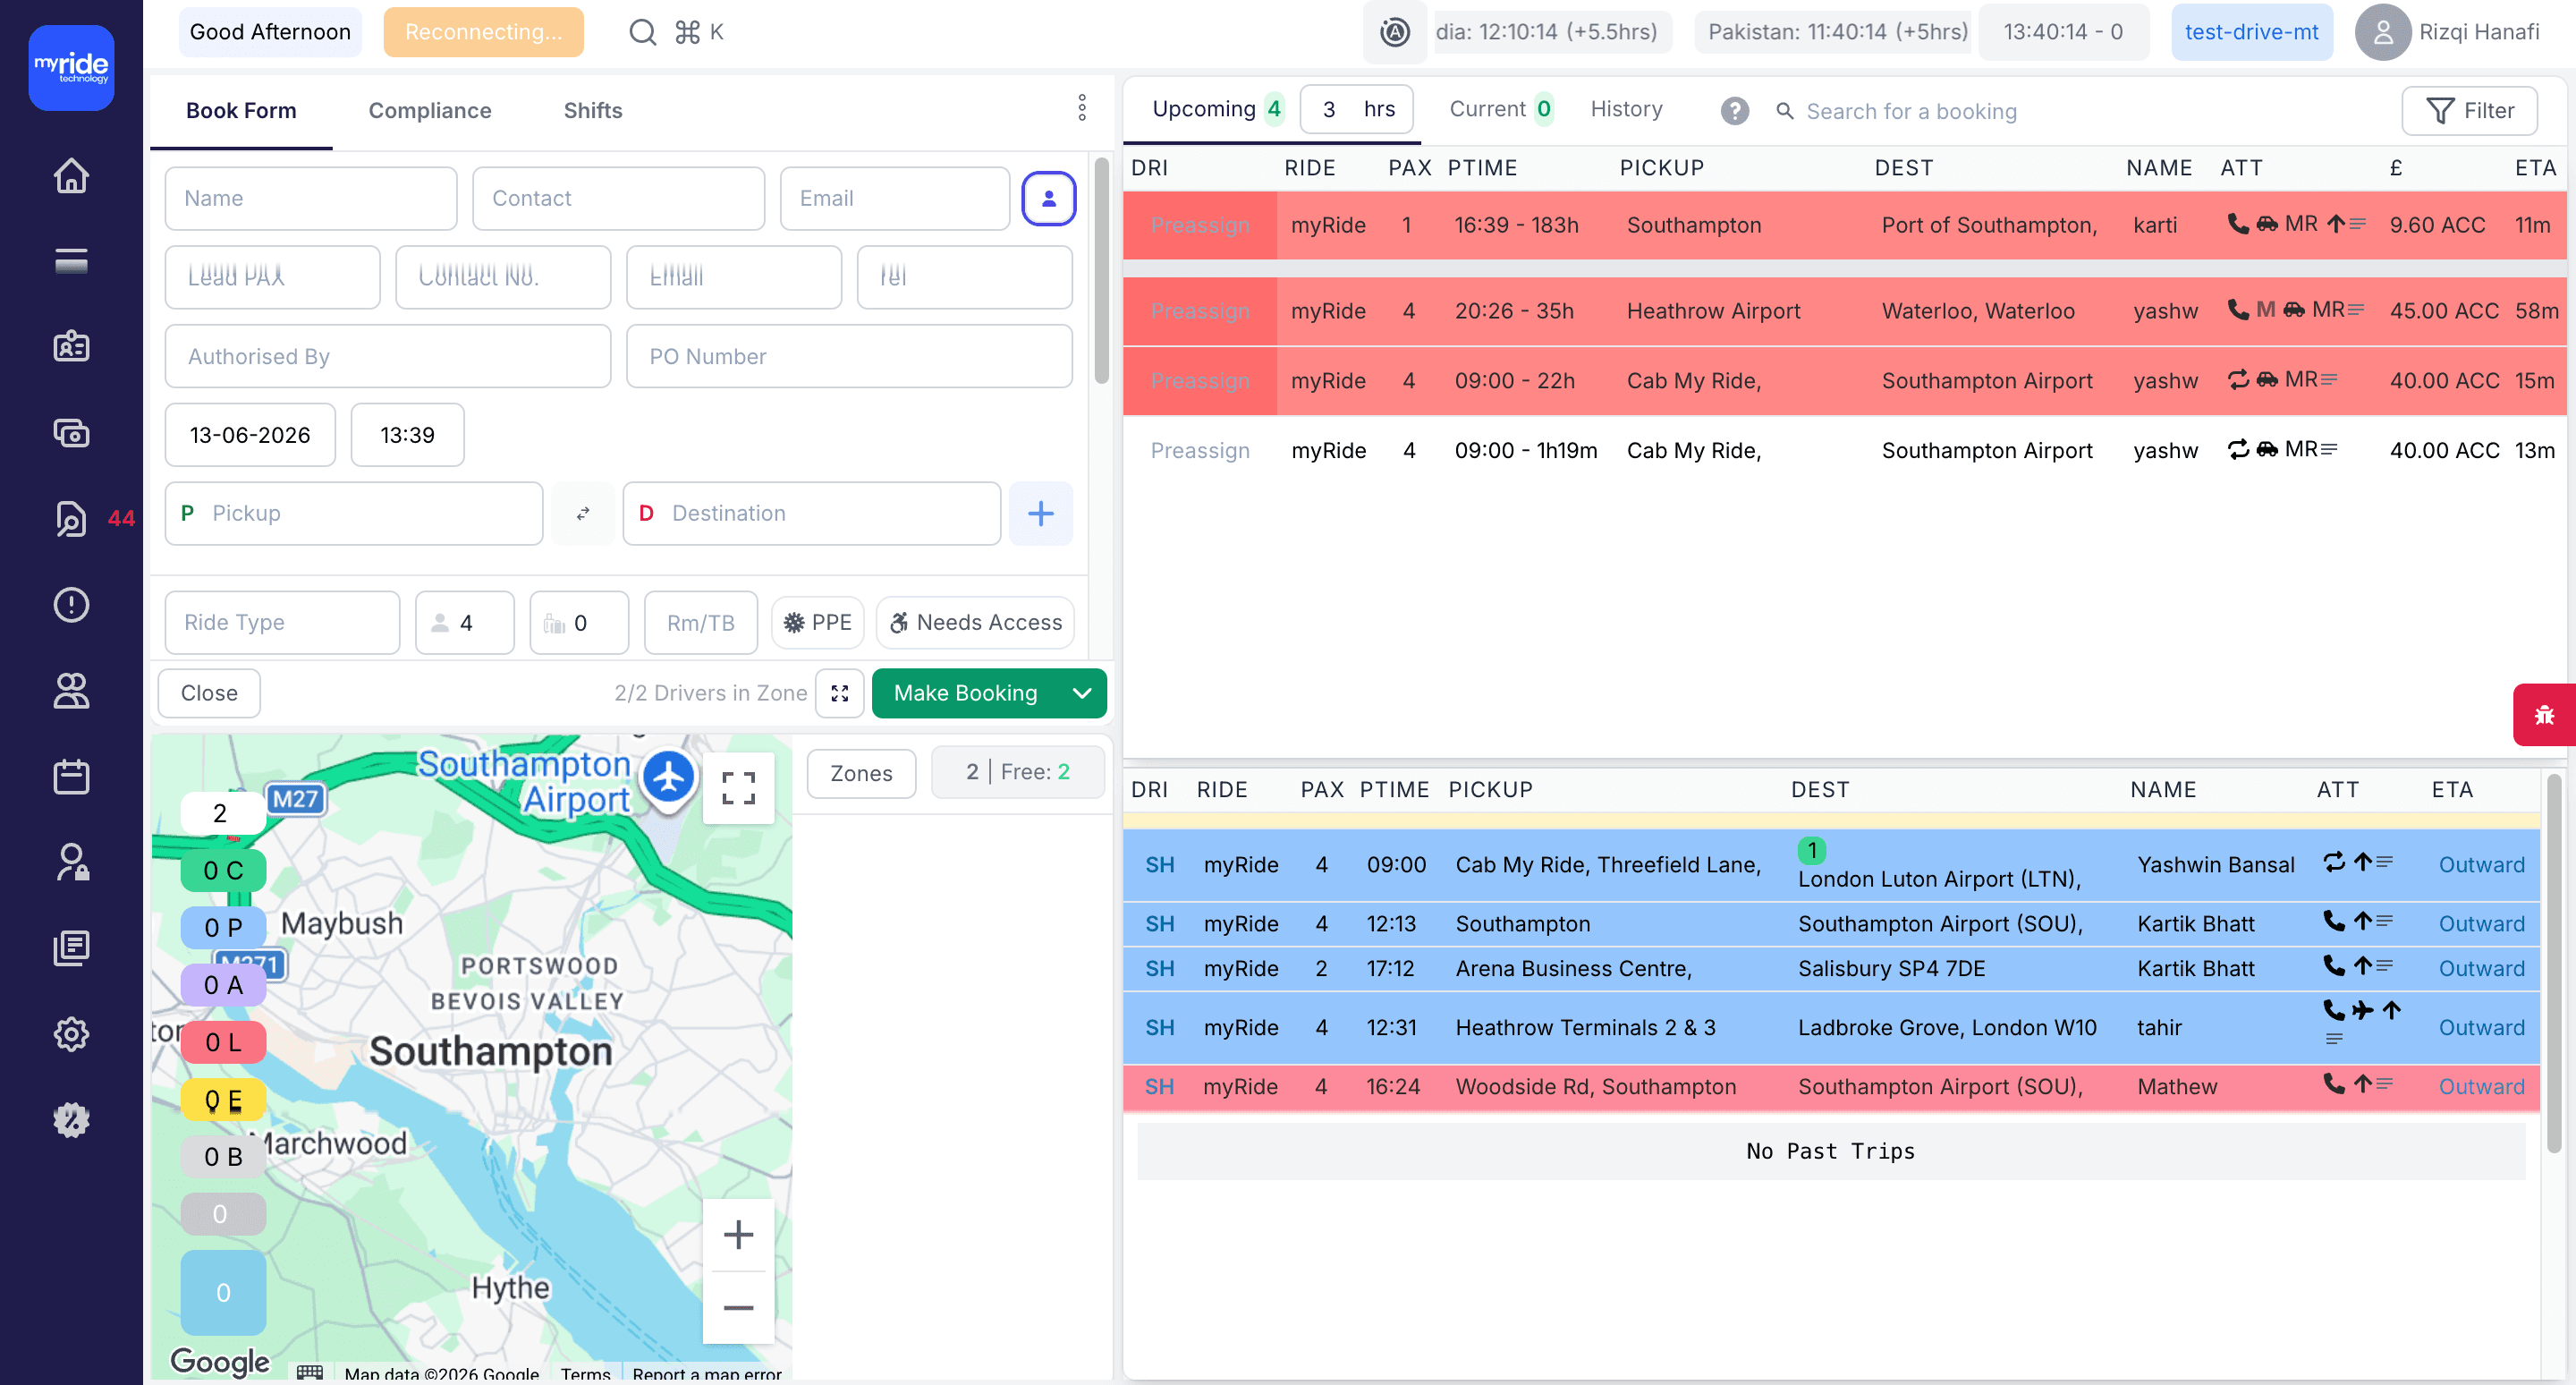Click the Close button on the form
2576x1385 pixels.
(x=209, y=693)
